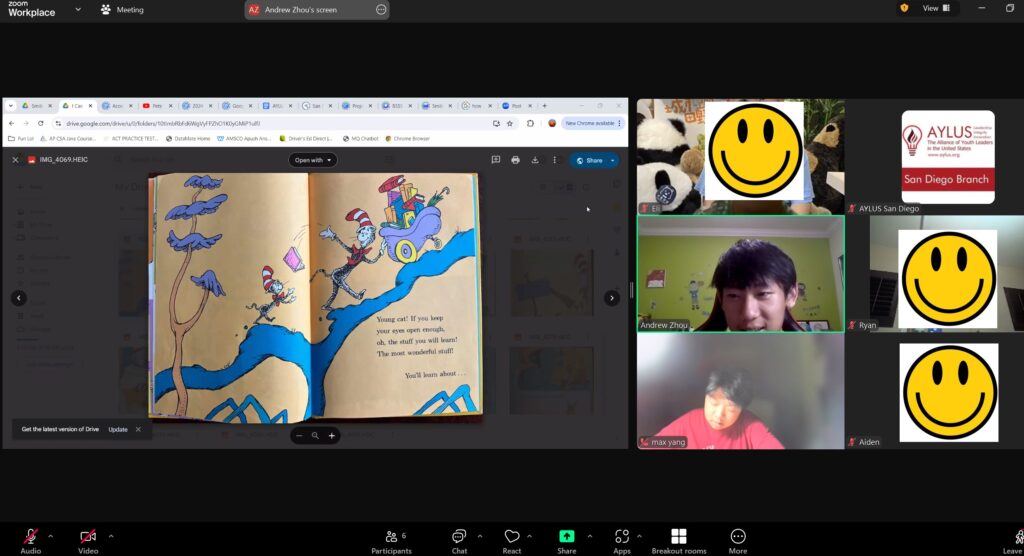Open the More options menu in Zoom toolbar
Image resolution: width=1024 pixels, height=556 pixels.
[738, 541]
